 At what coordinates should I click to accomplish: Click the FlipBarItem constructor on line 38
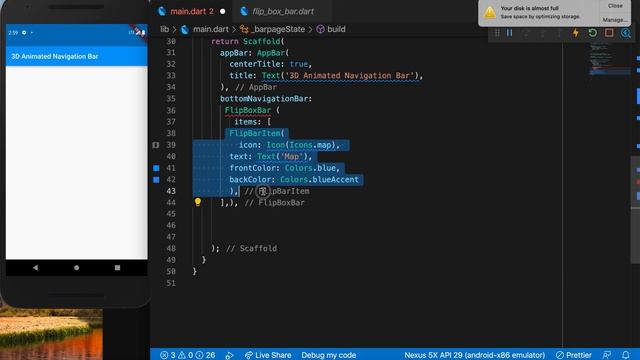[255, 133]
